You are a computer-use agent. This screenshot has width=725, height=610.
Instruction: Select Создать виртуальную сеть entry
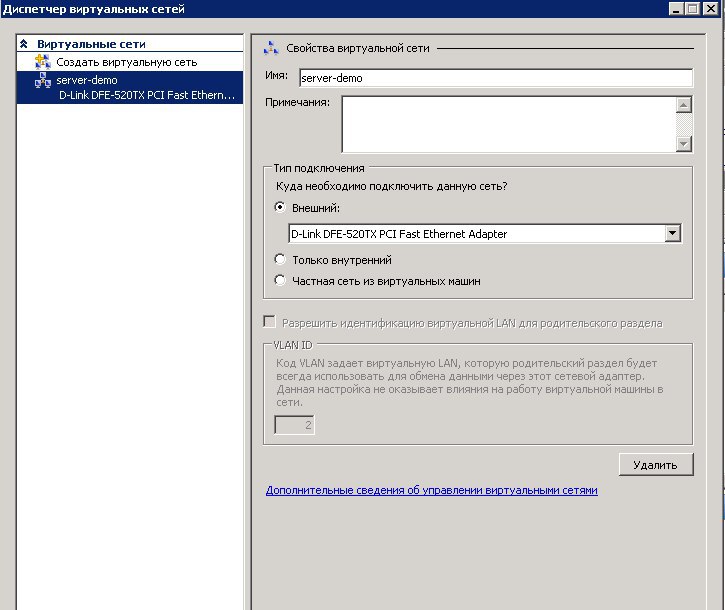[x=126, y=62]
